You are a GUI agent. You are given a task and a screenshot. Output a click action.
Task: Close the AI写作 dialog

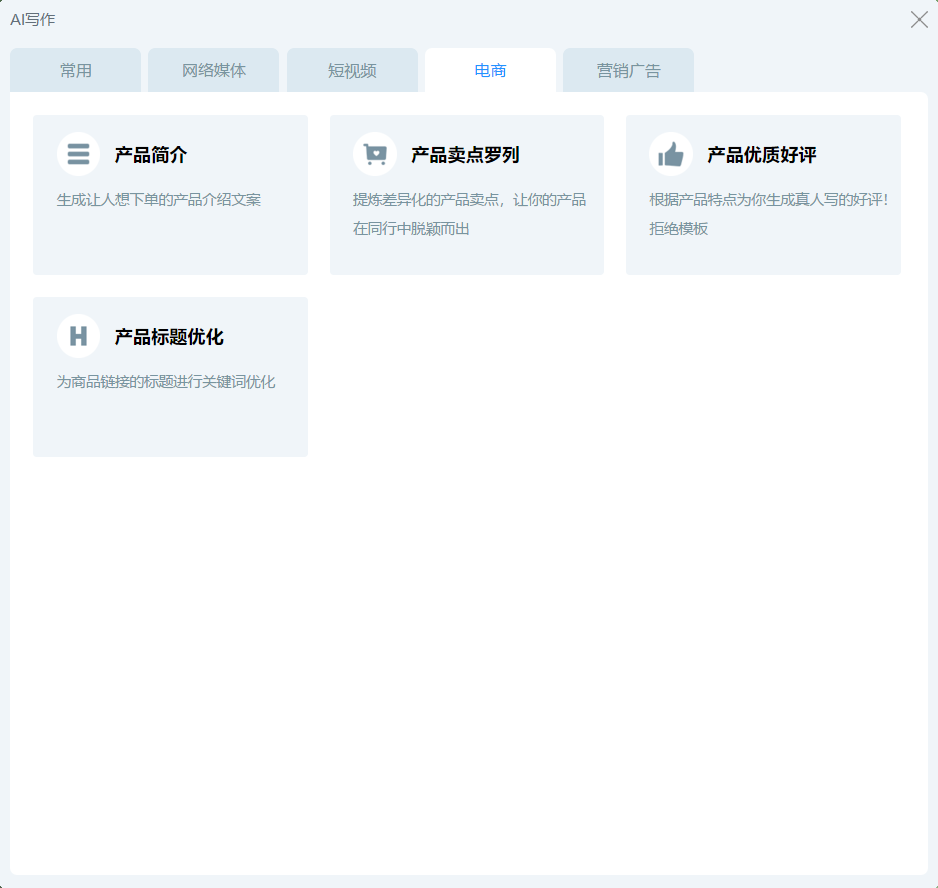pyautogui.click(x=919, y=20)
